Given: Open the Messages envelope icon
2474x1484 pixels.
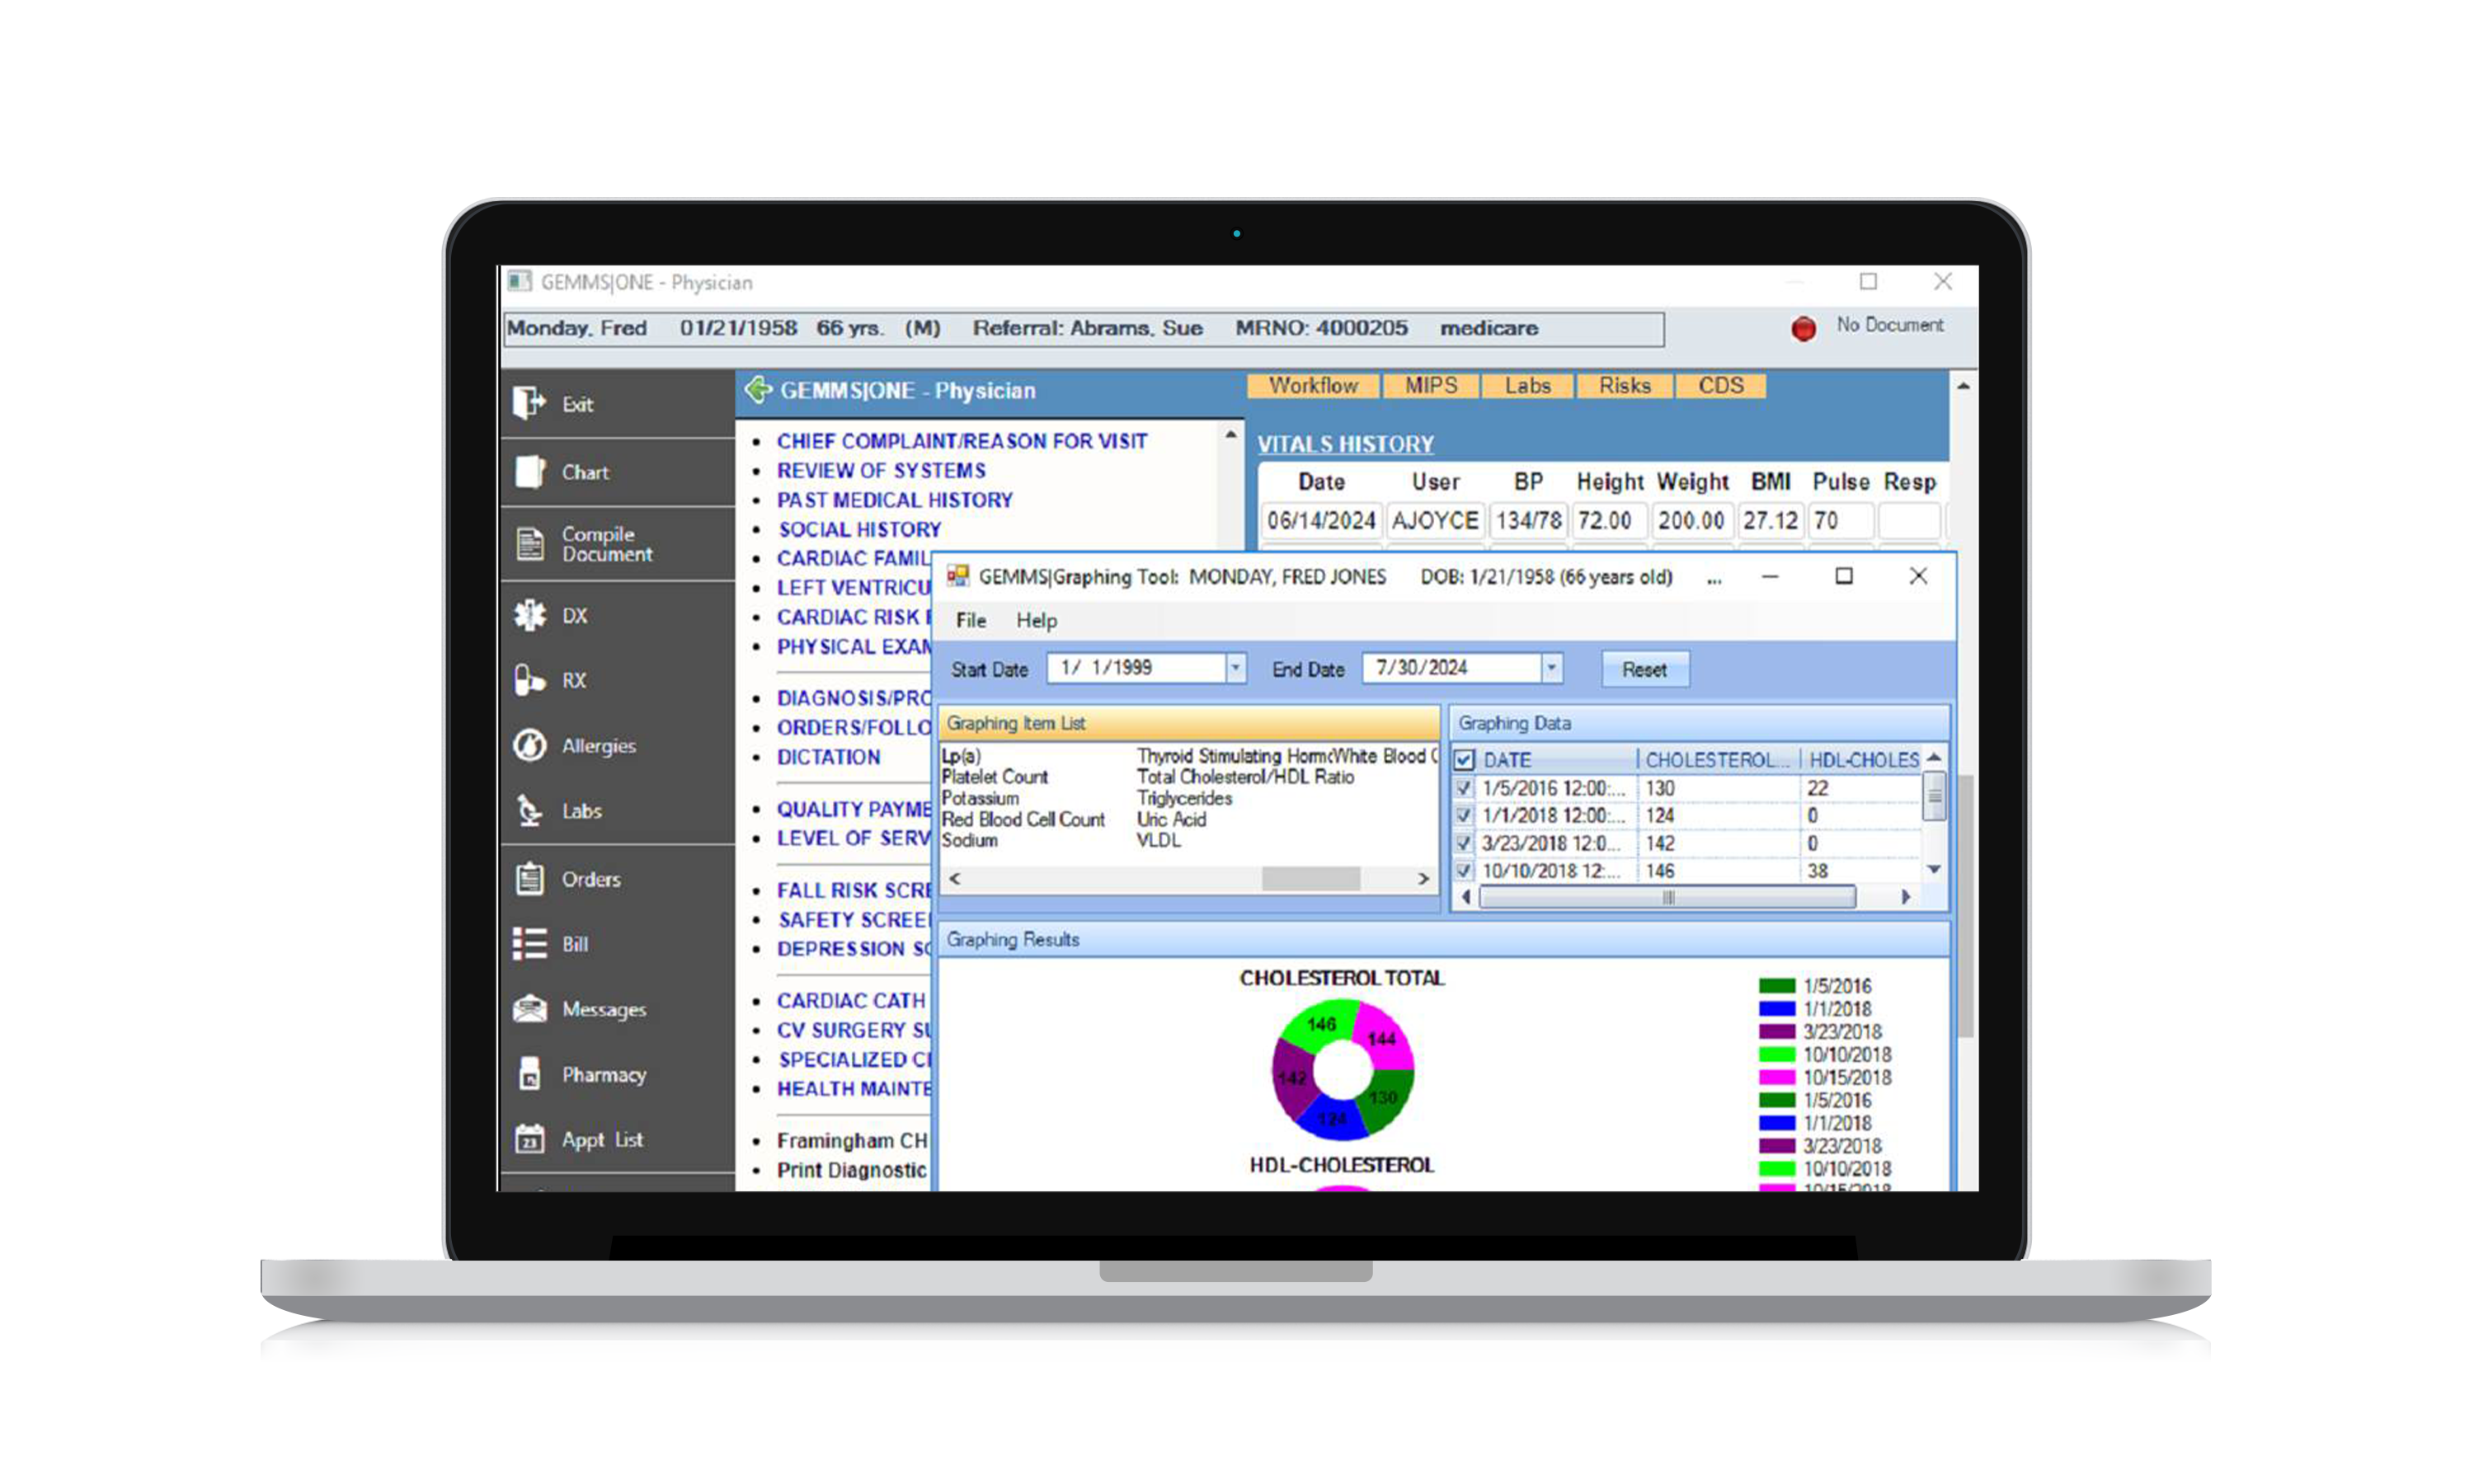Looking at the screenshot, I should coord(529,1008).
